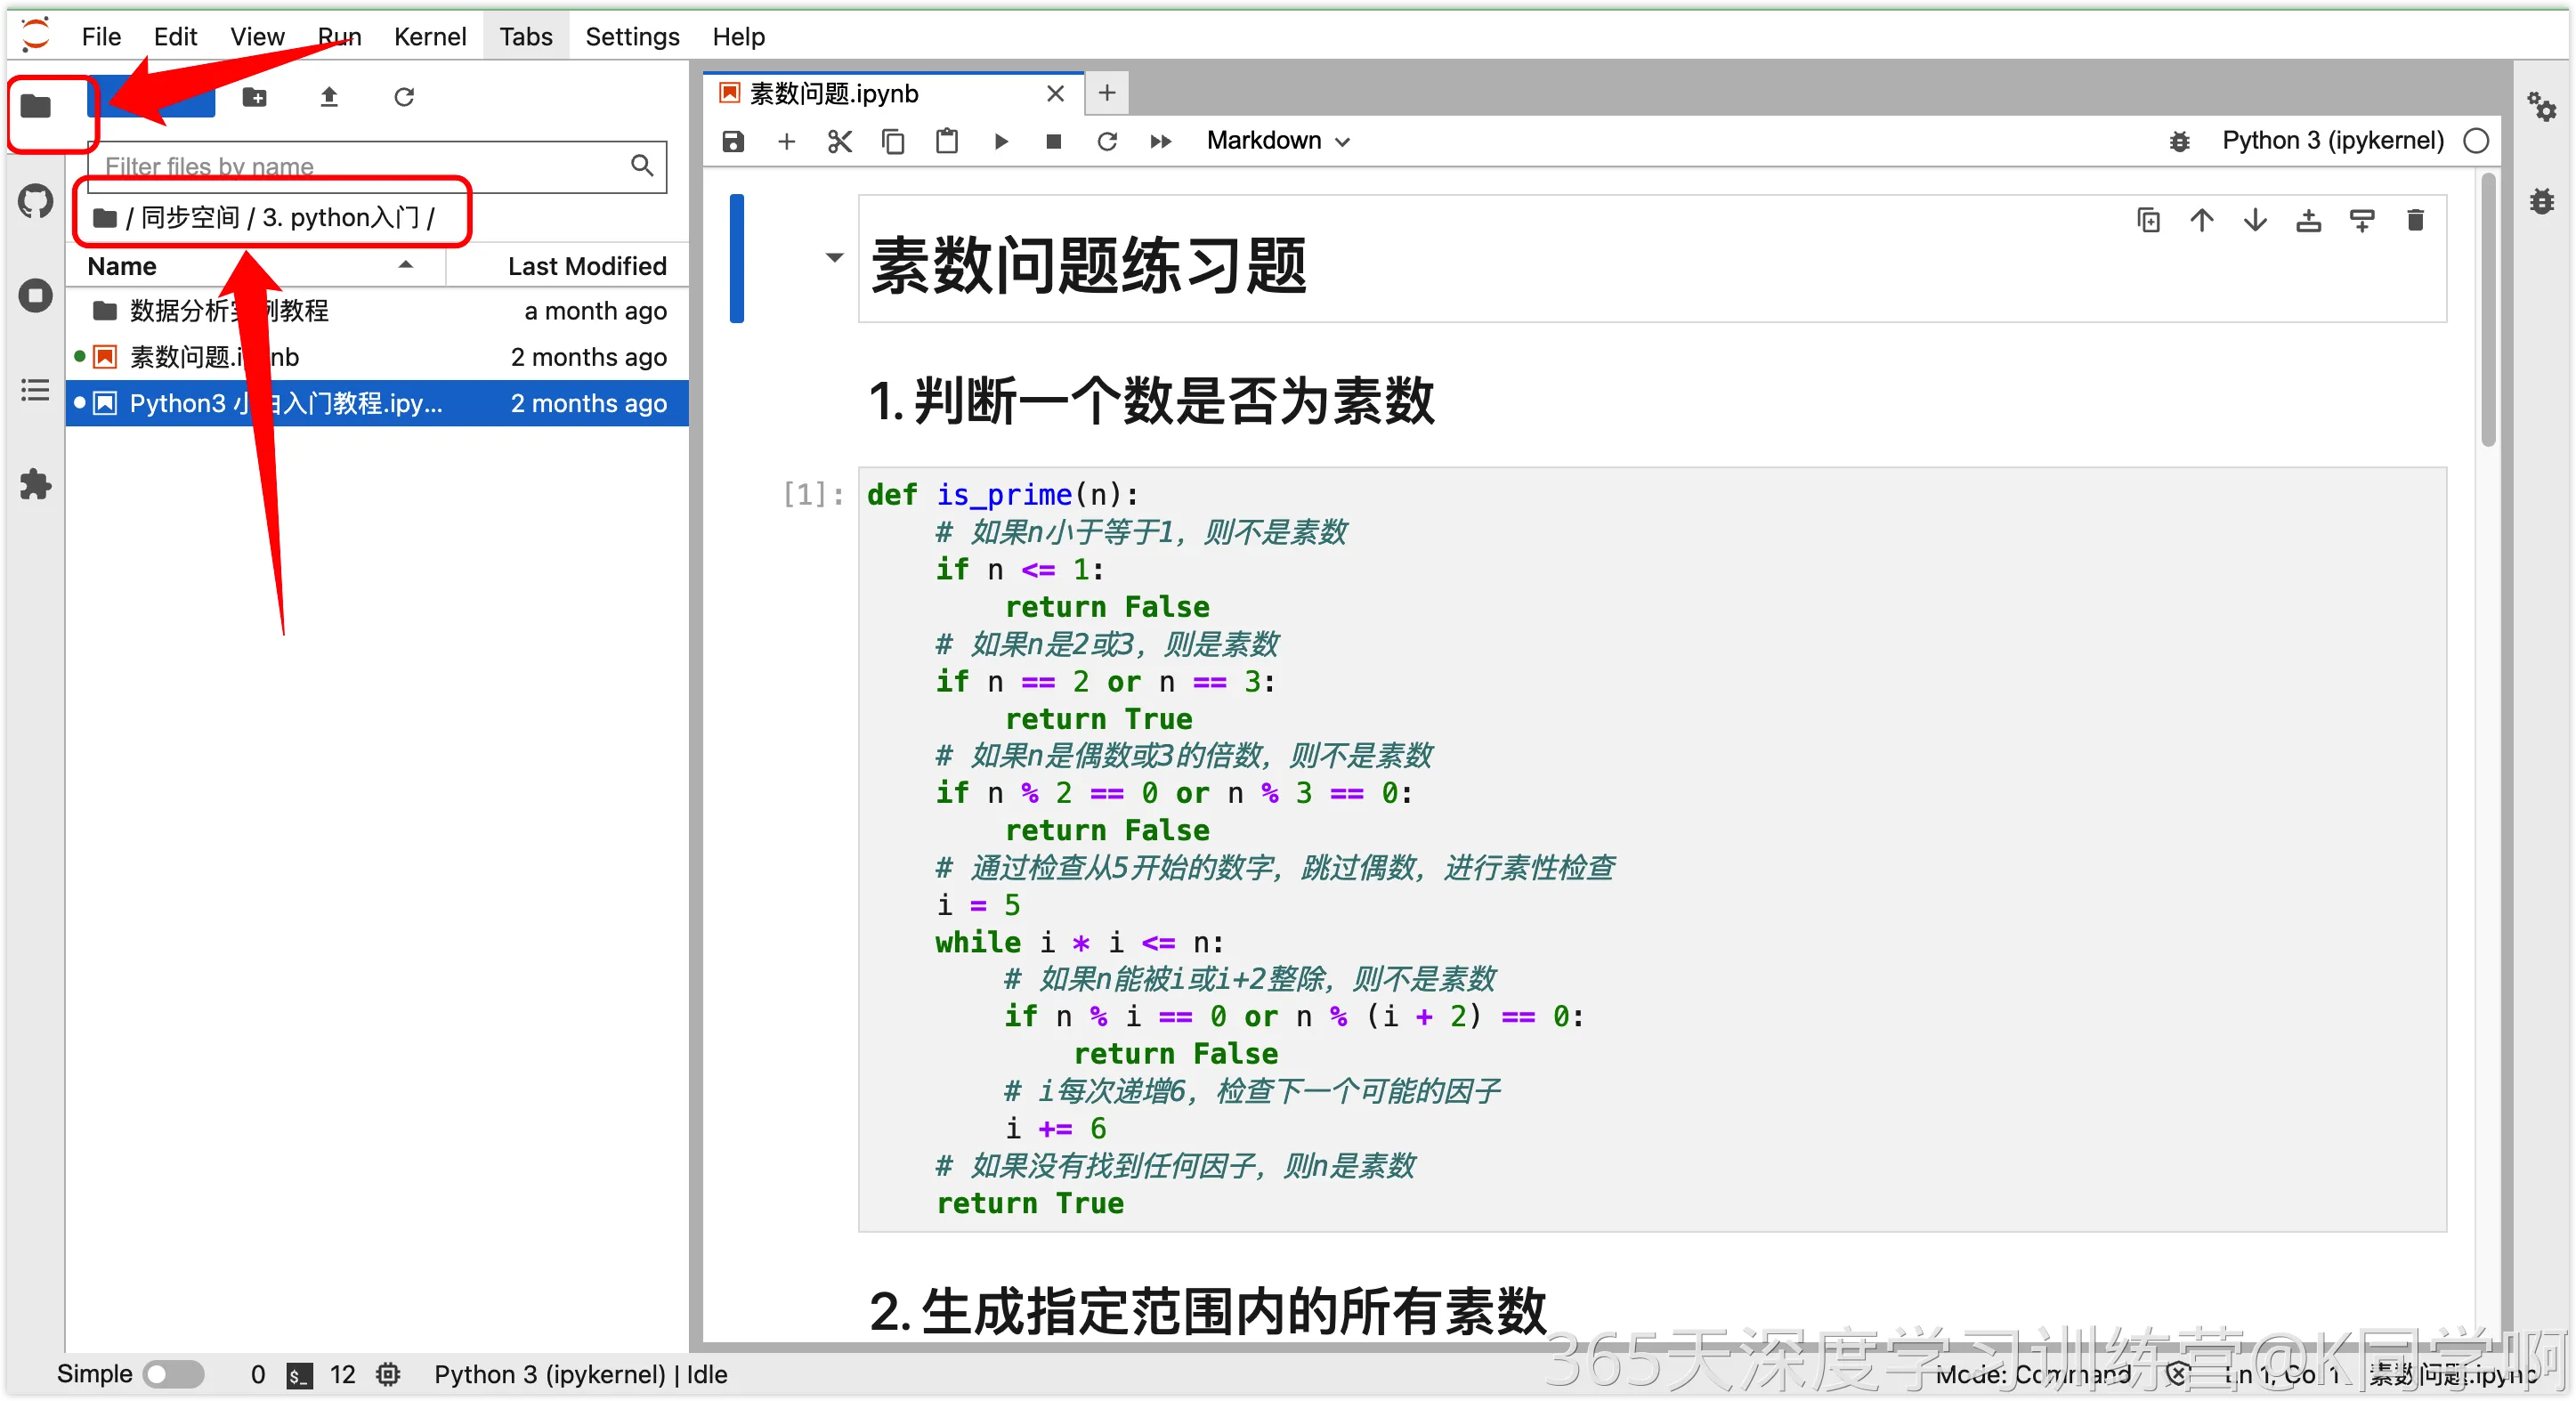Click the blue cell collapse bar
The width and height of the screenshot is (2576, 1401).
pyautogui.click(x=737, y=258)
